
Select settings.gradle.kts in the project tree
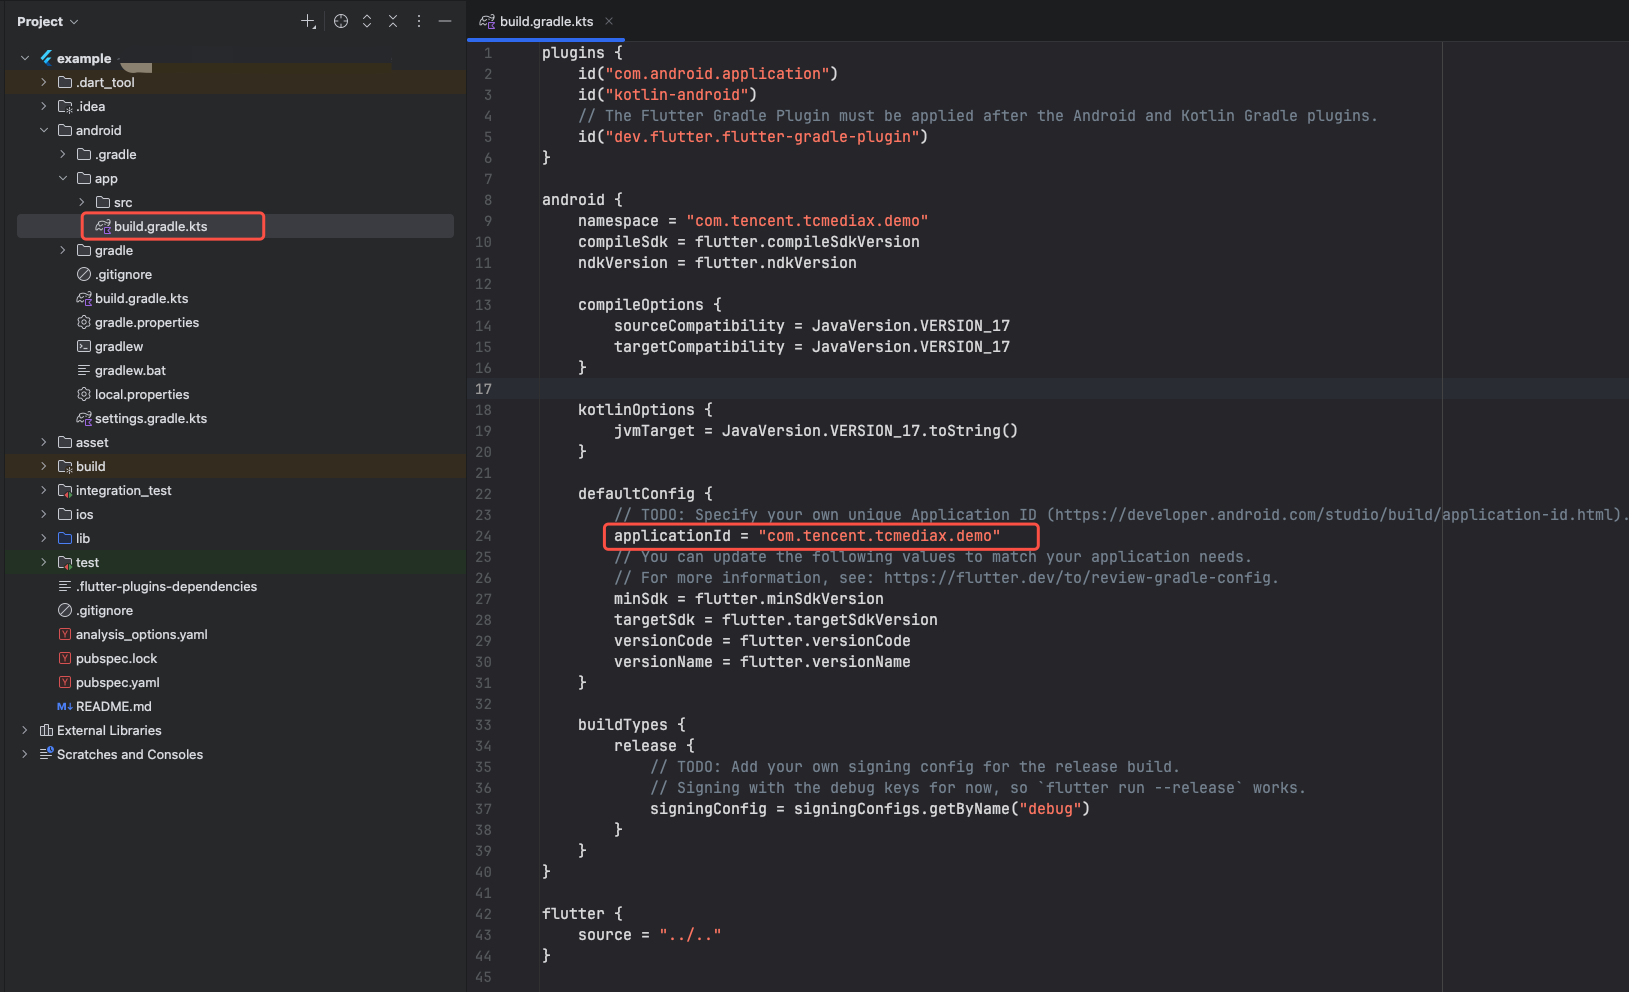pyautogui.click(x=150, y=418)
